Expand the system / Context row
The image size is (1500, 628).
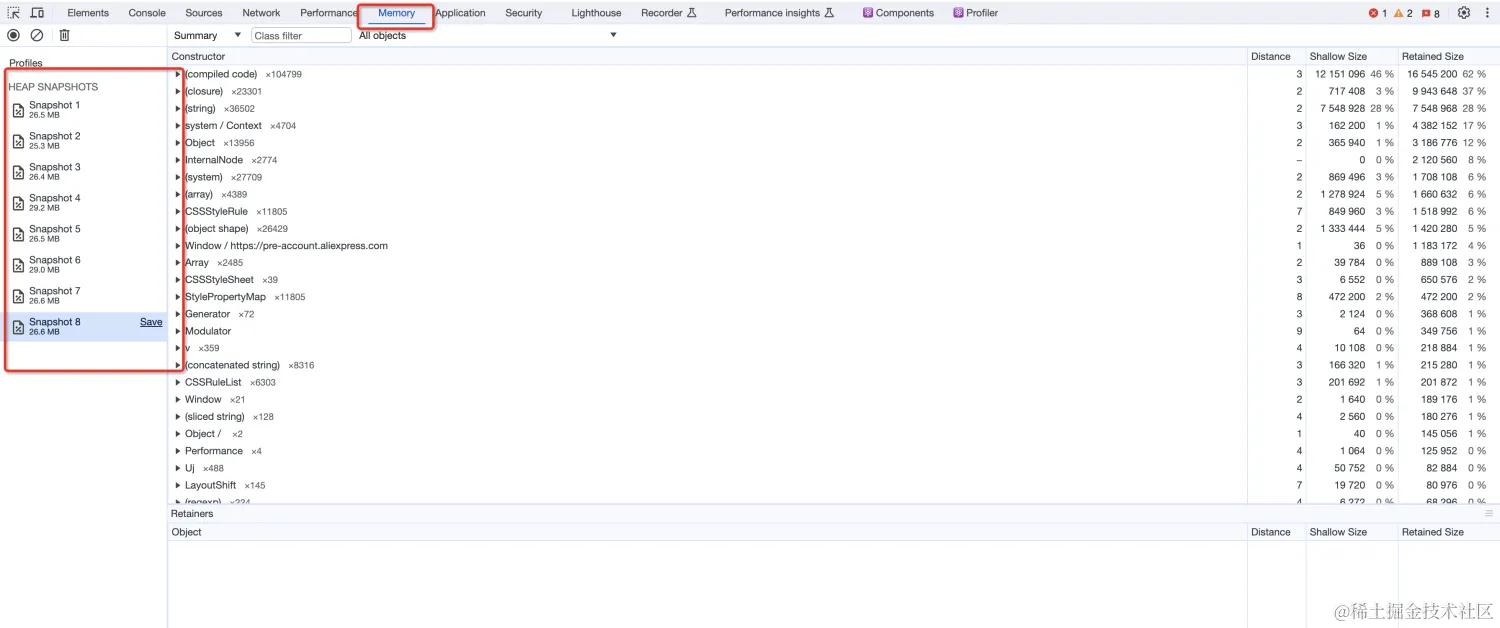tap(178, 125)
